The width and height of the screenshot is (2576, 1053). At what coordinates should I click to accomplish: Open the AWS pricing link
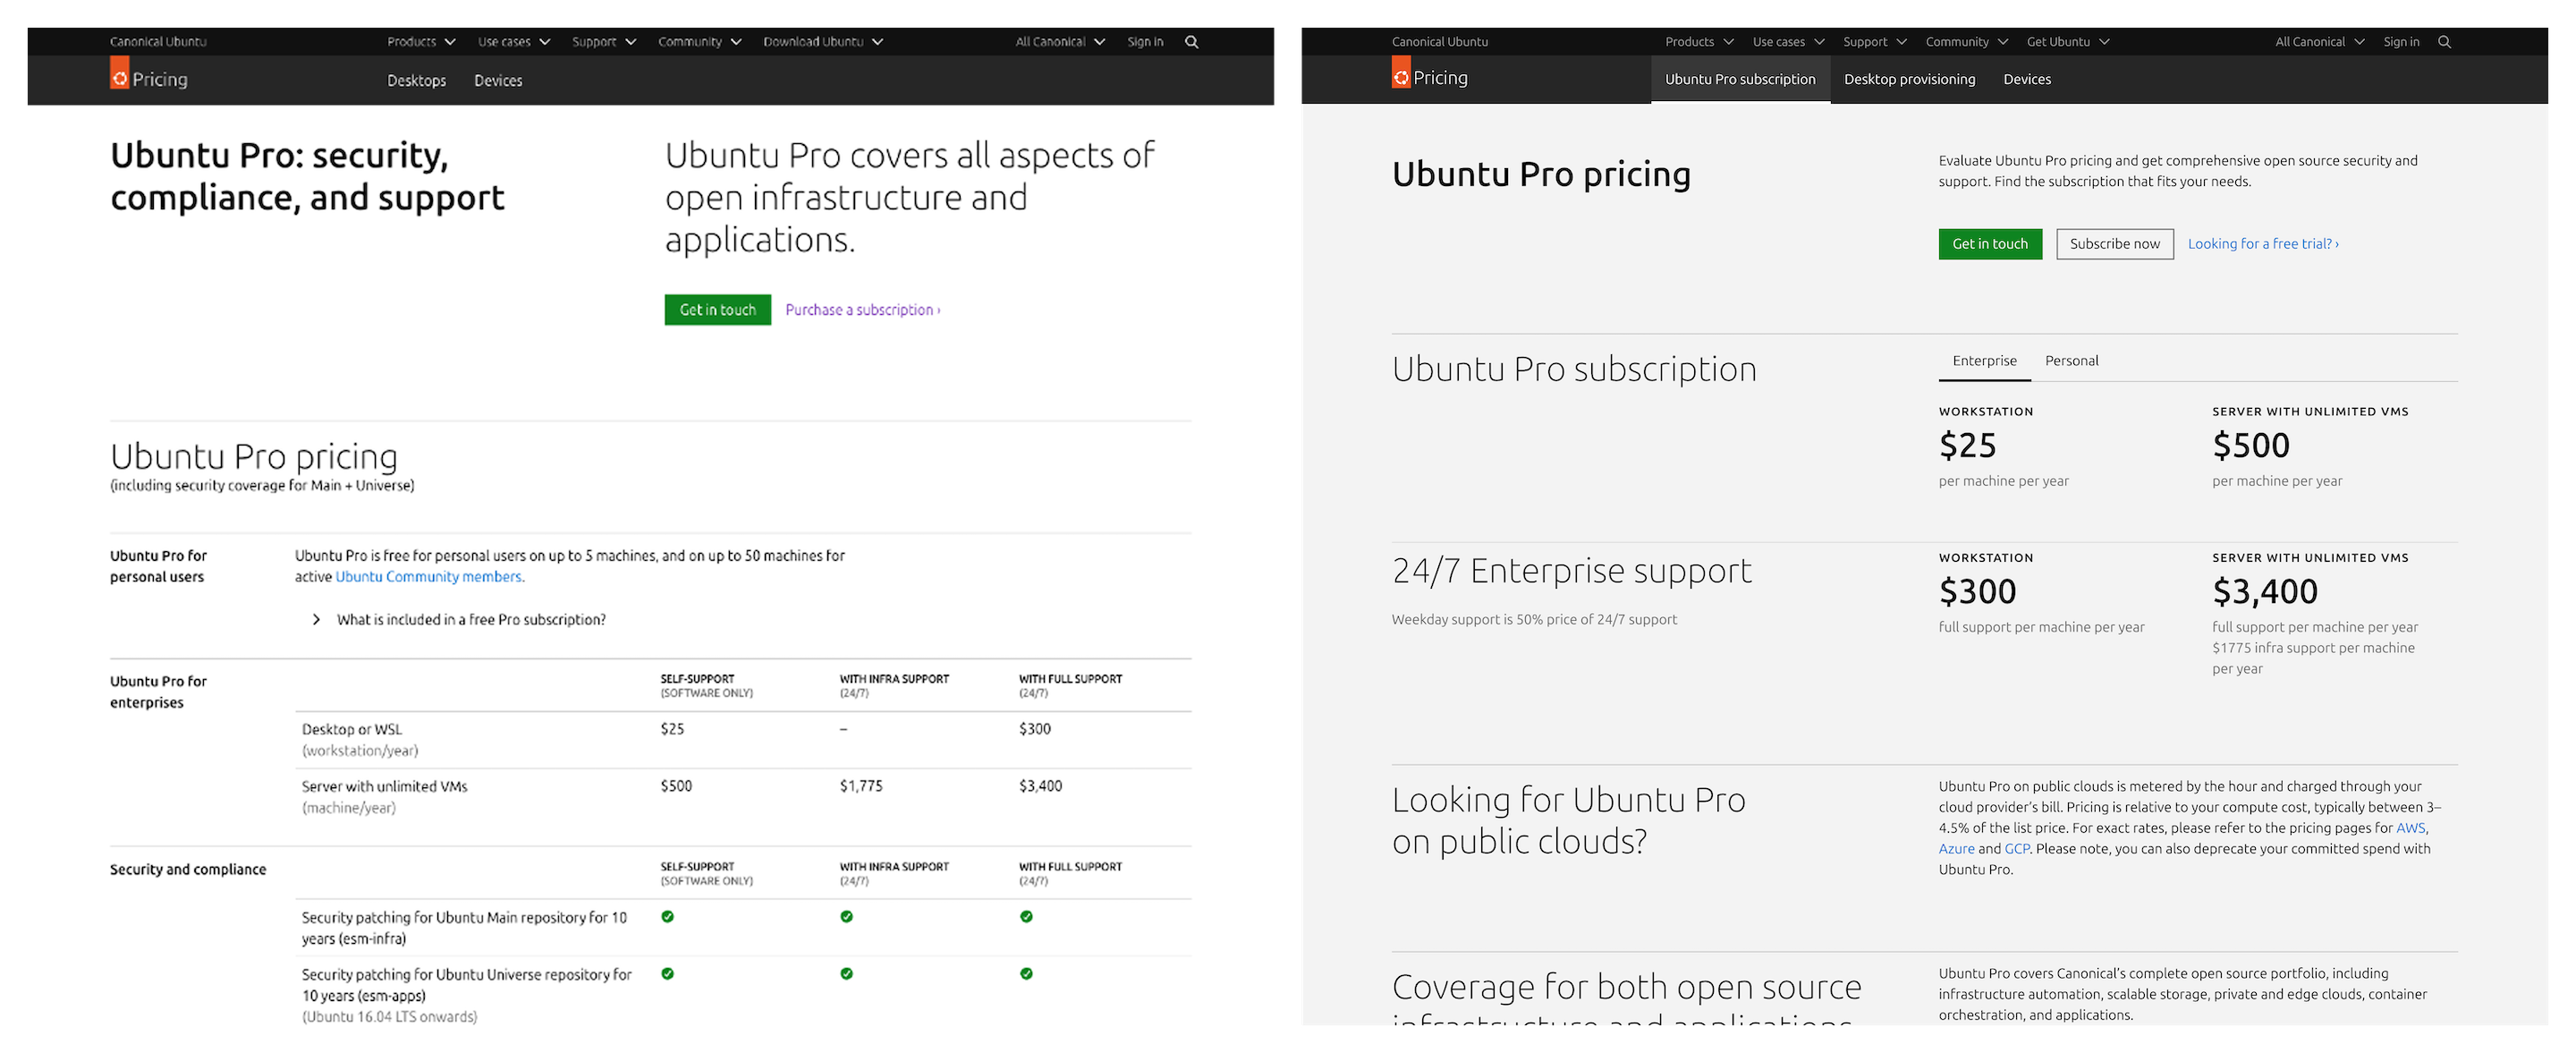click(x=2410, y=828)
